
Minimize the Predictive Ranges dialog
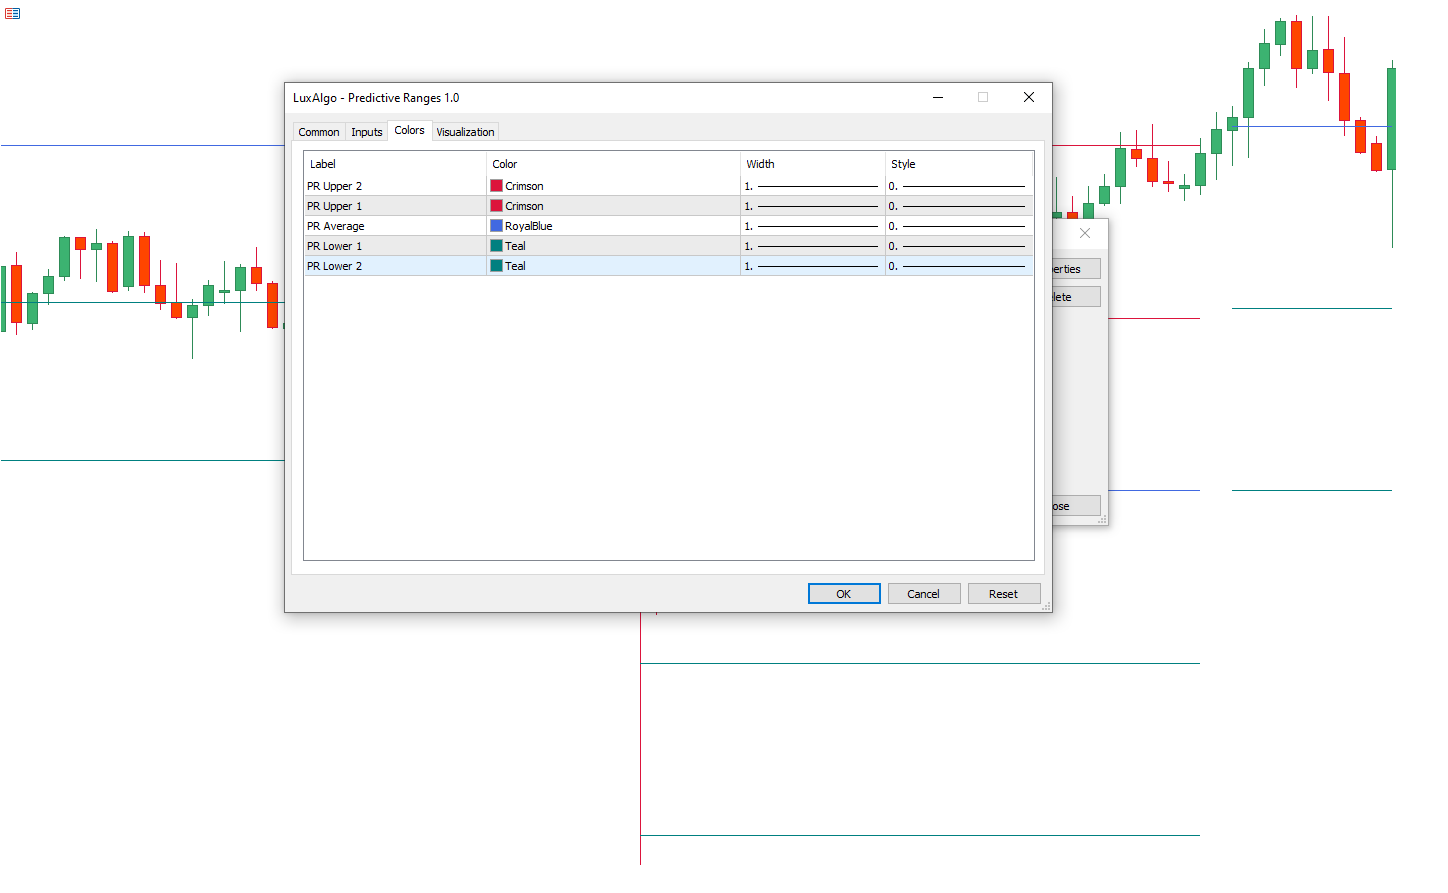(x=938, y=97)
